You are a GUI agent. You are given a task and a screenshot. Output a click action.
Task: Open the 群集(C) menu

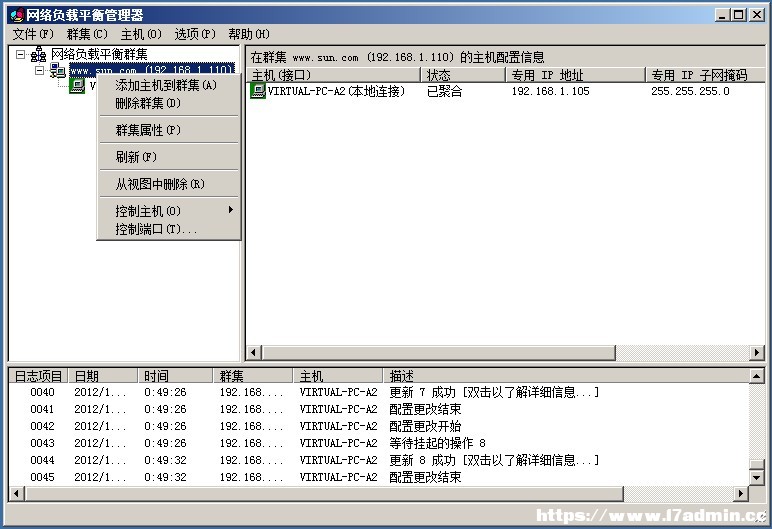click(87, 34)
